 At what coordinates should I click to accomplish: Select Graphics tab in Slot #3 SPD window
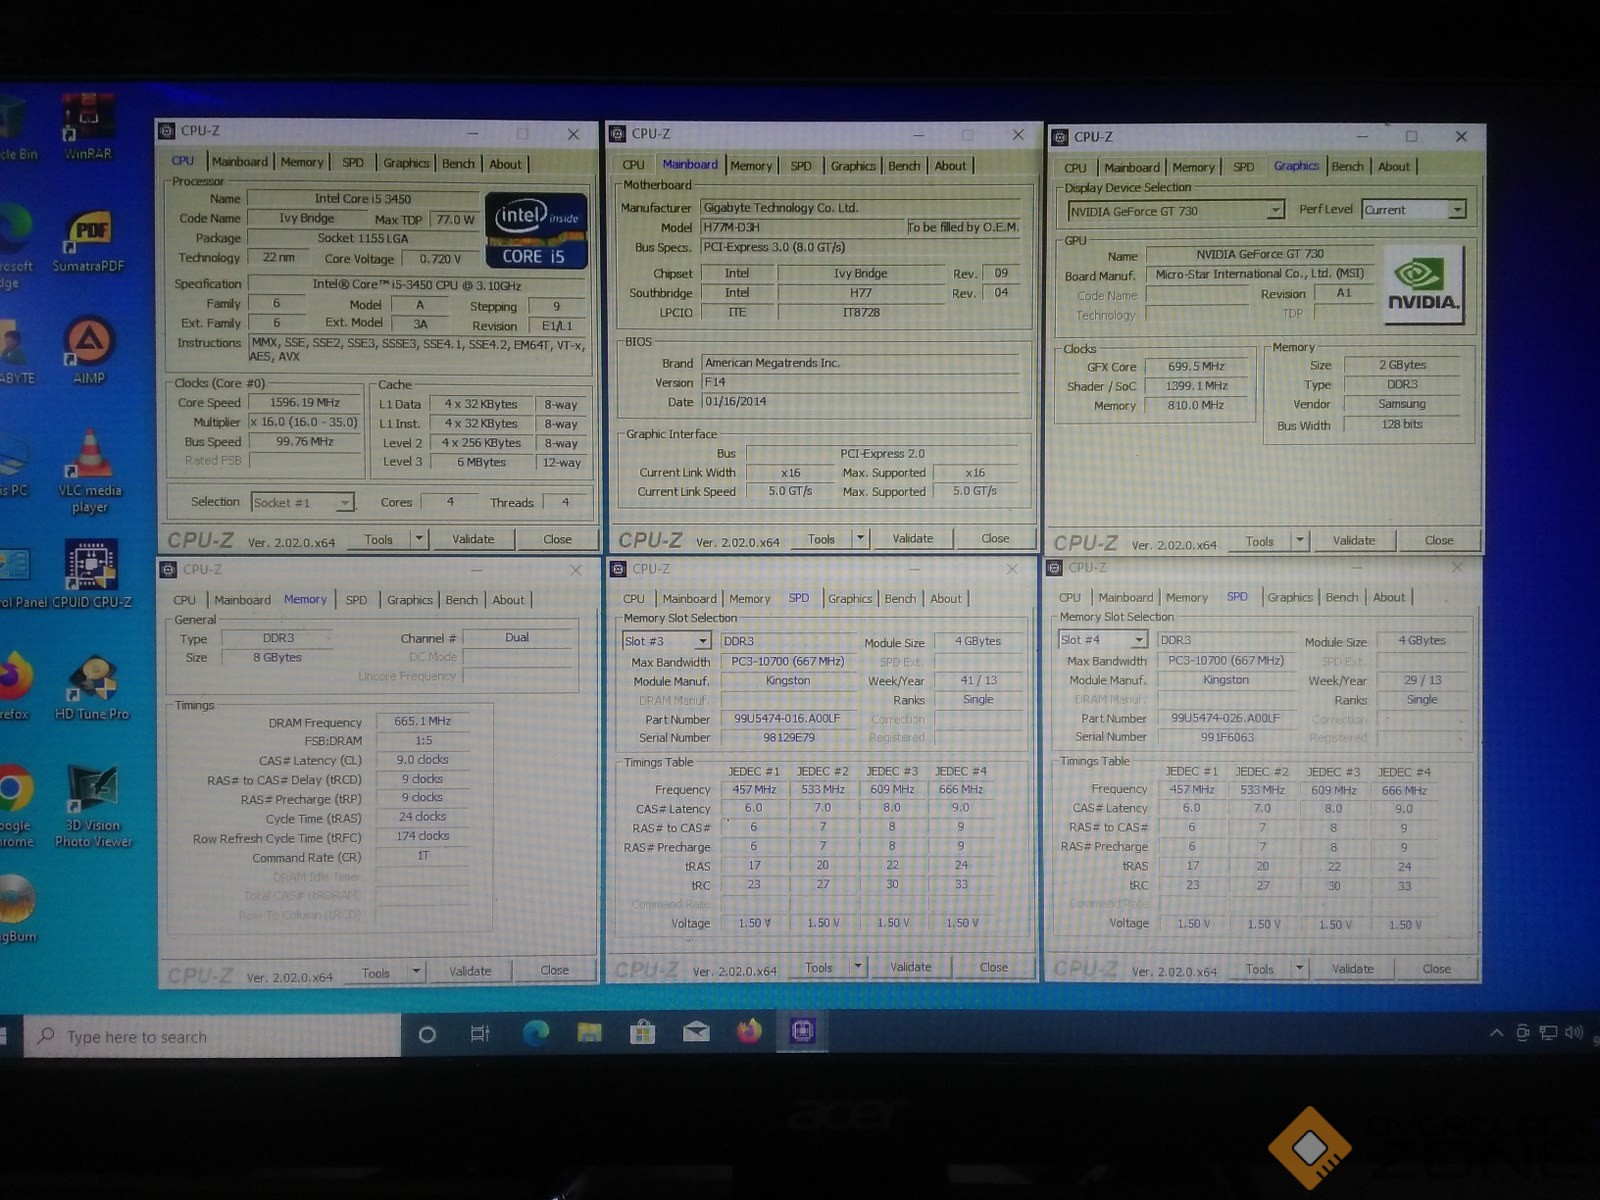pos(851,599)
